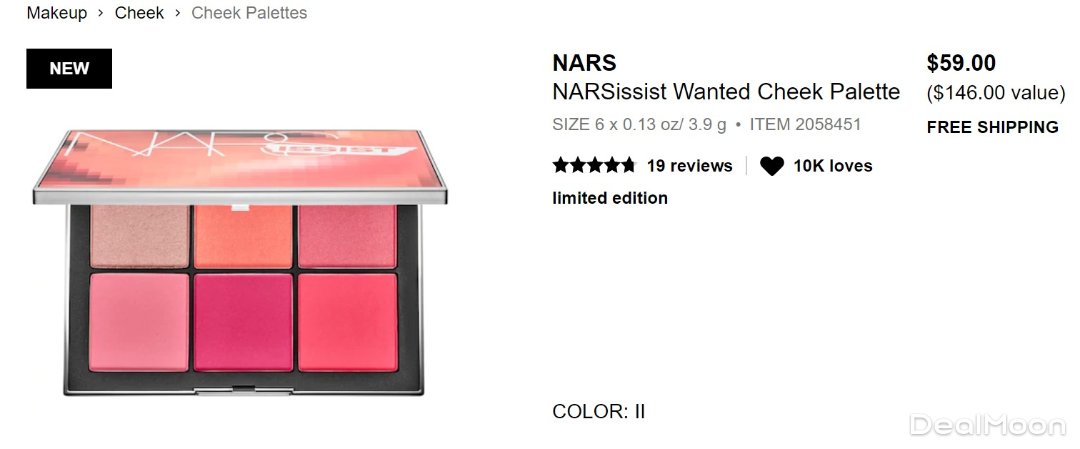Open the Cheek Palettes breadcrumb
Screen dimensions: 1080x449
(249, 13)
